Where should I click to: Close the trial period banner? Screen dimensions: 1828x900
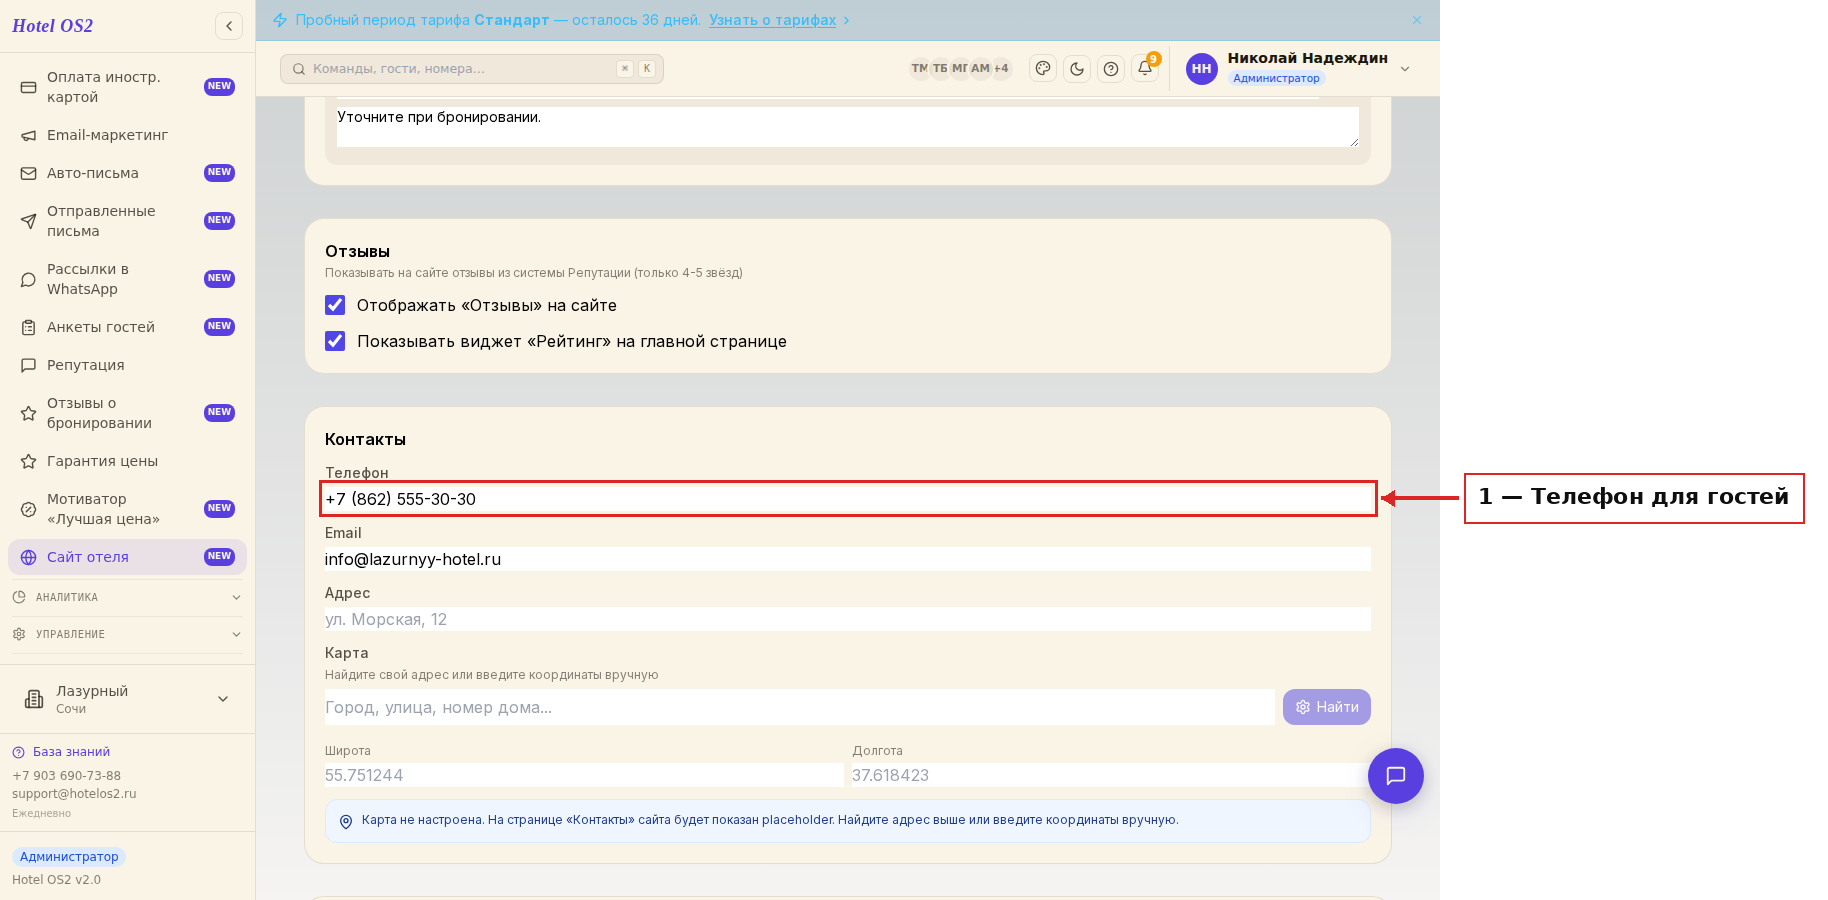1417,20
